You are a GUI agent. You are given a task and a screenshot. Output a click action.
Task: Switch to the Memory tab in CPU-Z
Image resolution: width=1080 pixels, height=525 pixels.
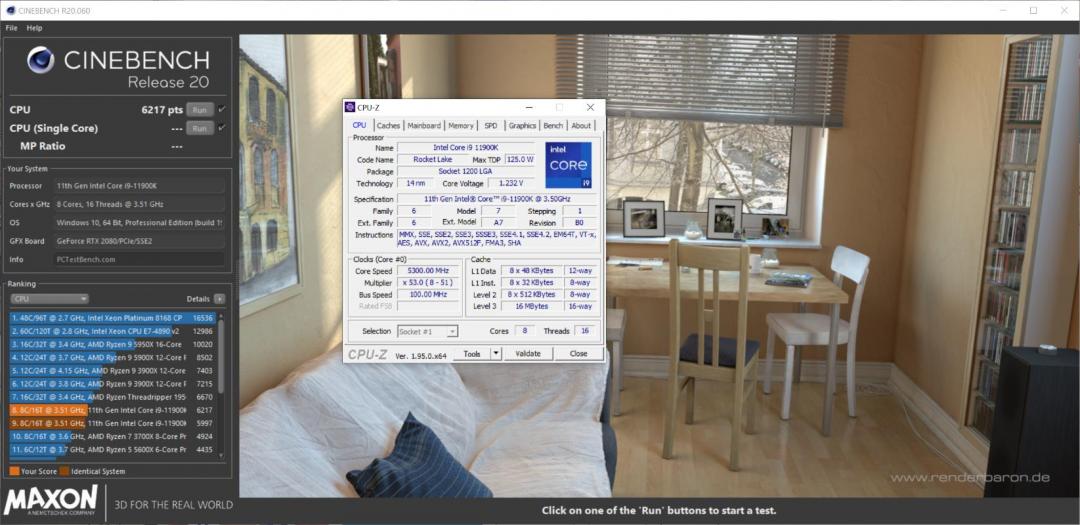(x=461, y=125)
